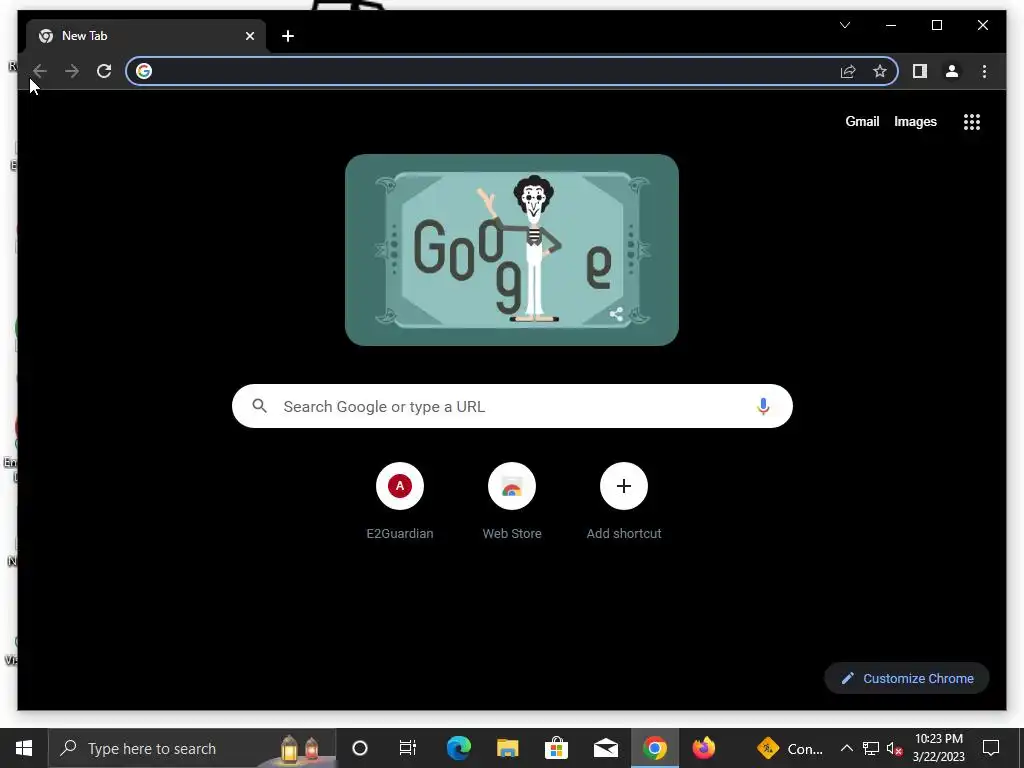Open the tab search chevron
The width and height of the screenshot is (1024, 768).
pos(845,25)
